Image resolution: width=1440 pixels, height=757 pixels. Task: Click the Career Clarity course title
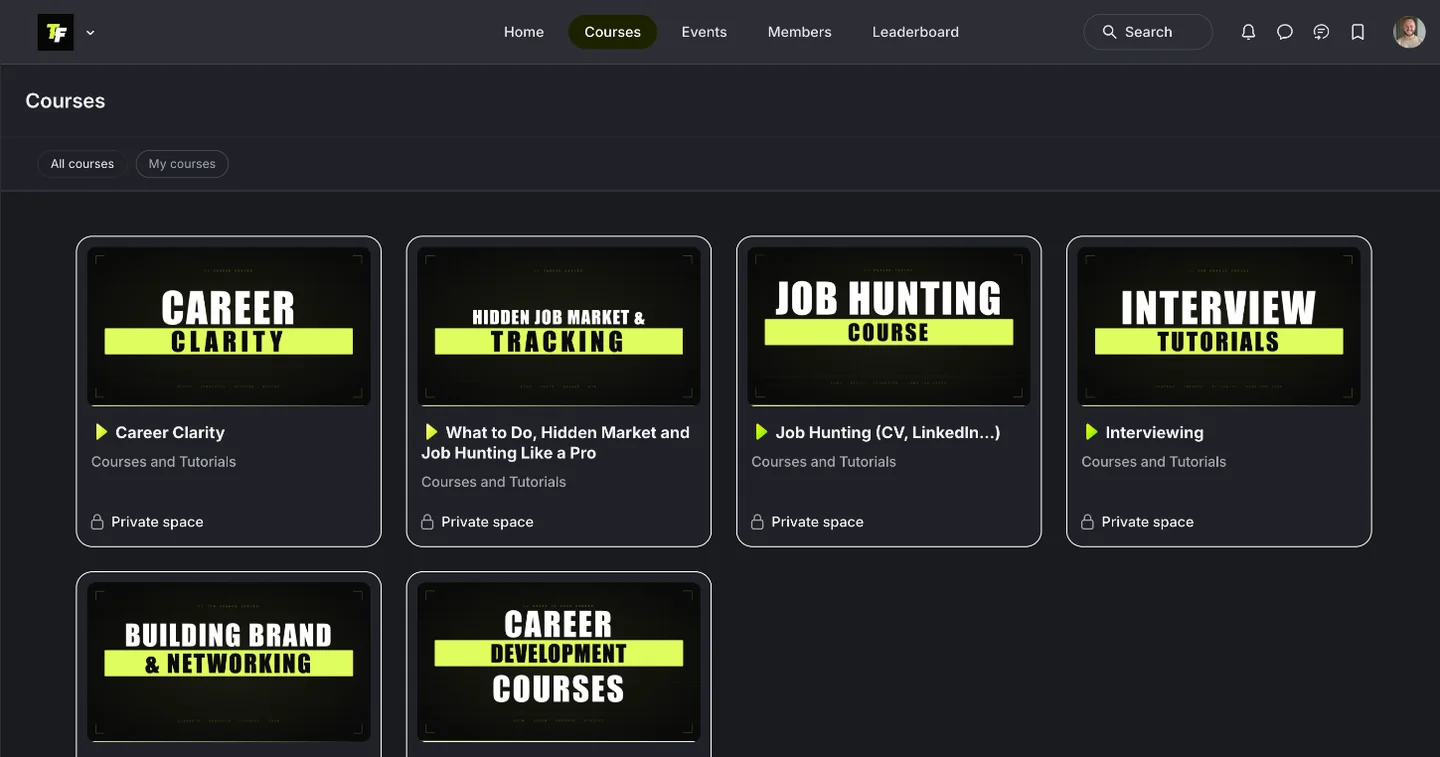coord(170,432)
